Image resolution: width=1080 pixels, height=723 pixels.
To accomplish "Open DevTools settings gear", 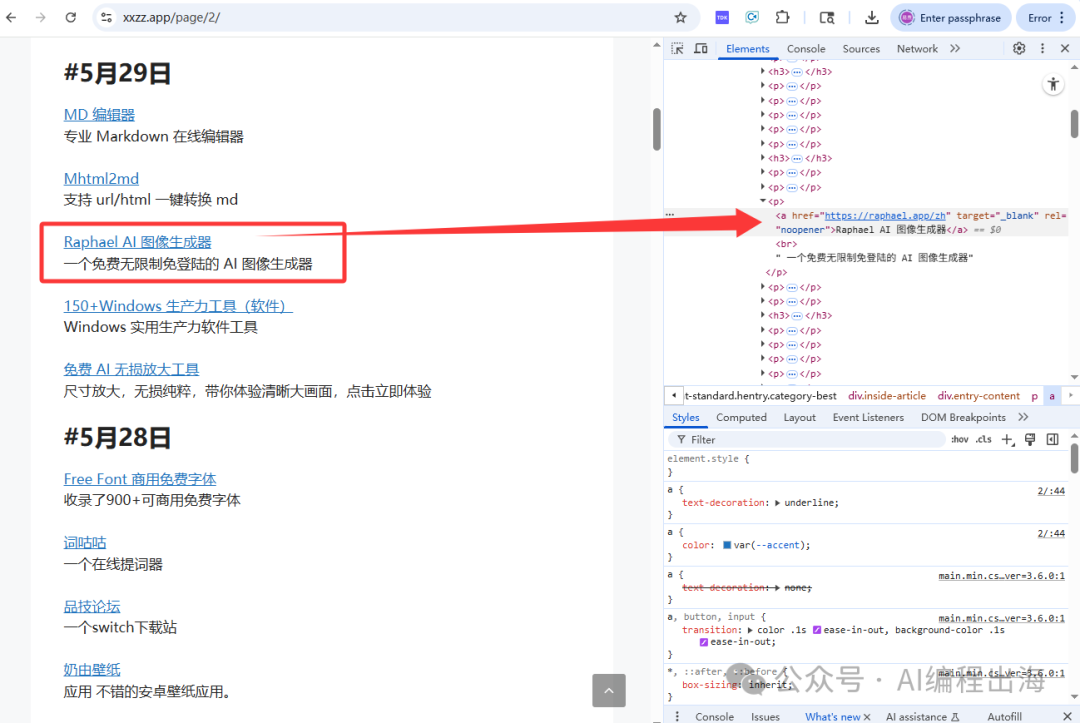I will [1019, 48].
